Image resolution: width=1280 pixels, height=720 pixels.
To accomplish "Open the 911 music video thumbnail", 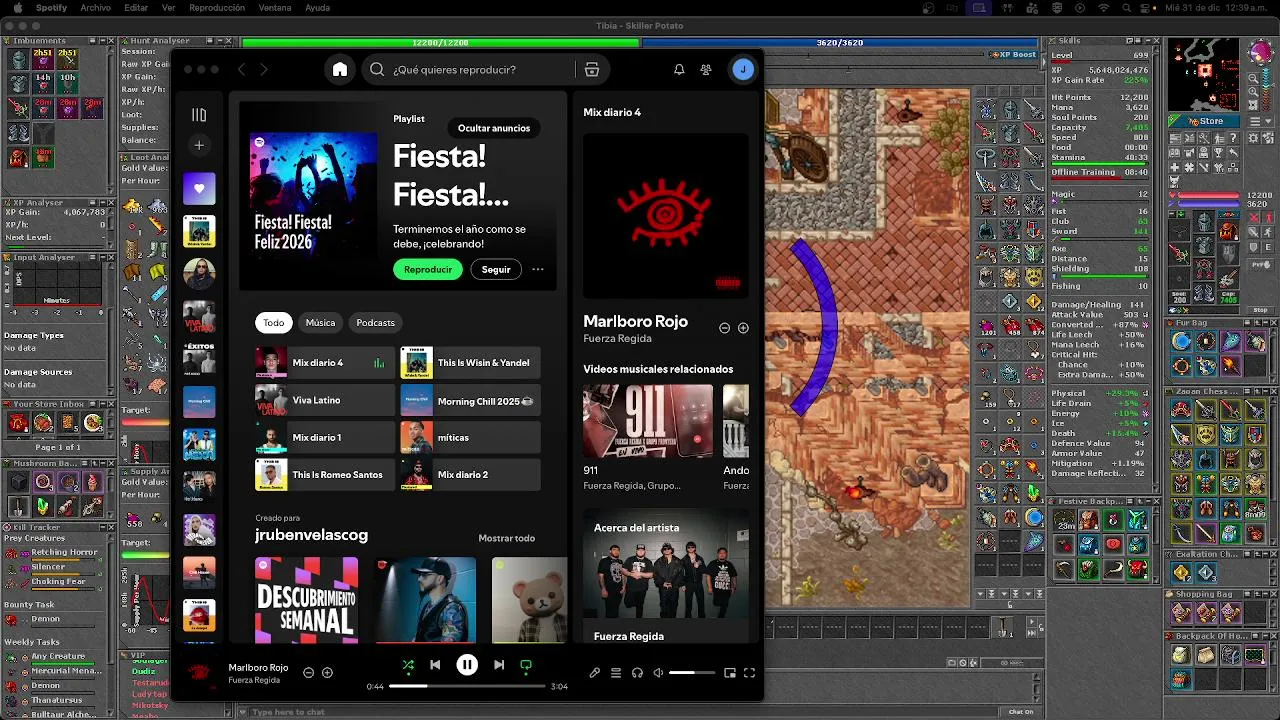I will coord(648,421).
